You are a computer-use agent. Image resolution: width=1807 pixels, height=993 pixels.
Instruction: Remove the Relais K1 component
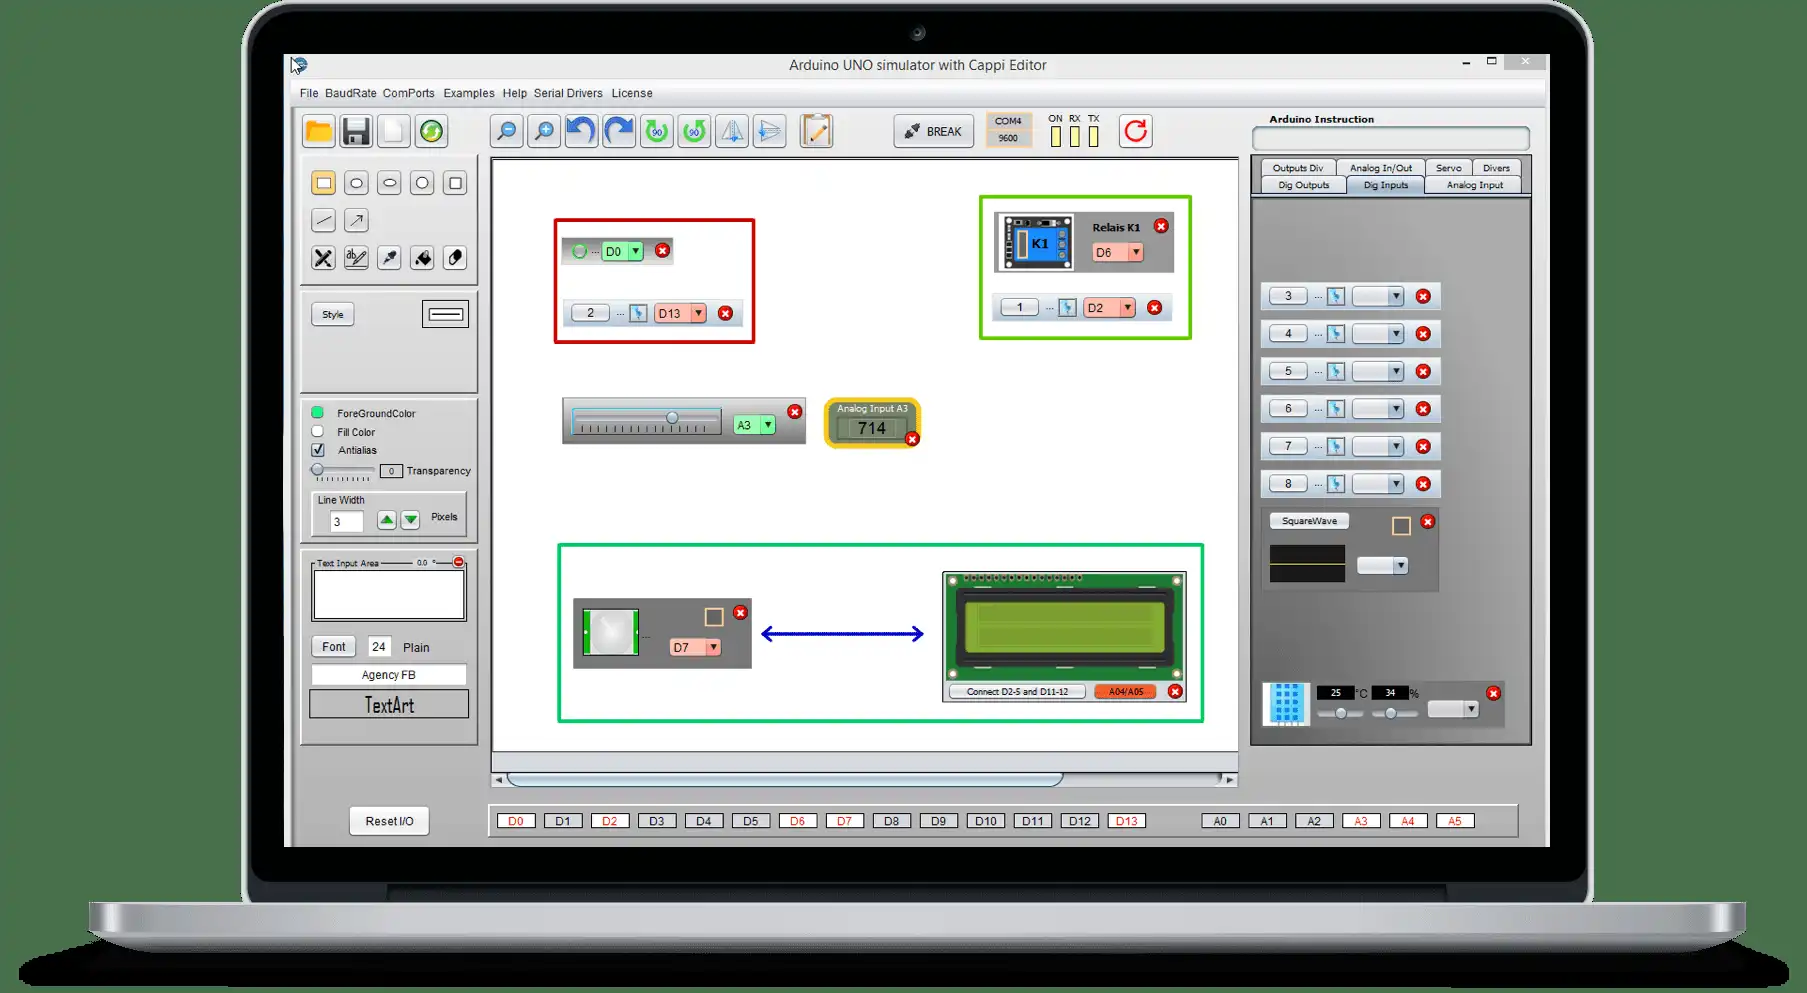pos(1161,226)
